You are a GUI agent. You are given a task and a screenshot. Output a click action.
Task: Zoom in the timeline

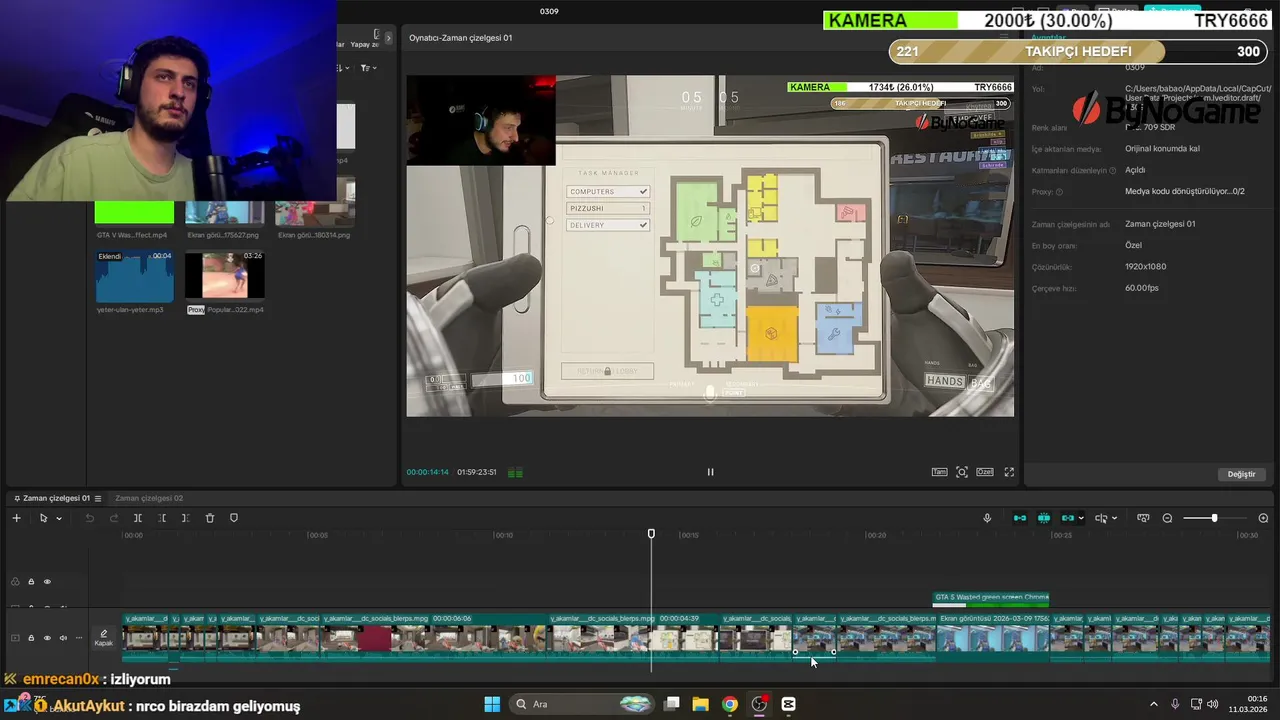click(x=1263, y=518)
